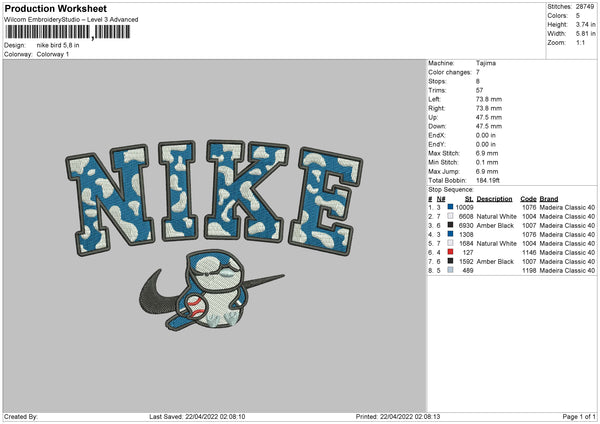Screen dimensions: 600x424
Task: Click the stitch count 6608 in stop 2
Action: coord(466,216)
